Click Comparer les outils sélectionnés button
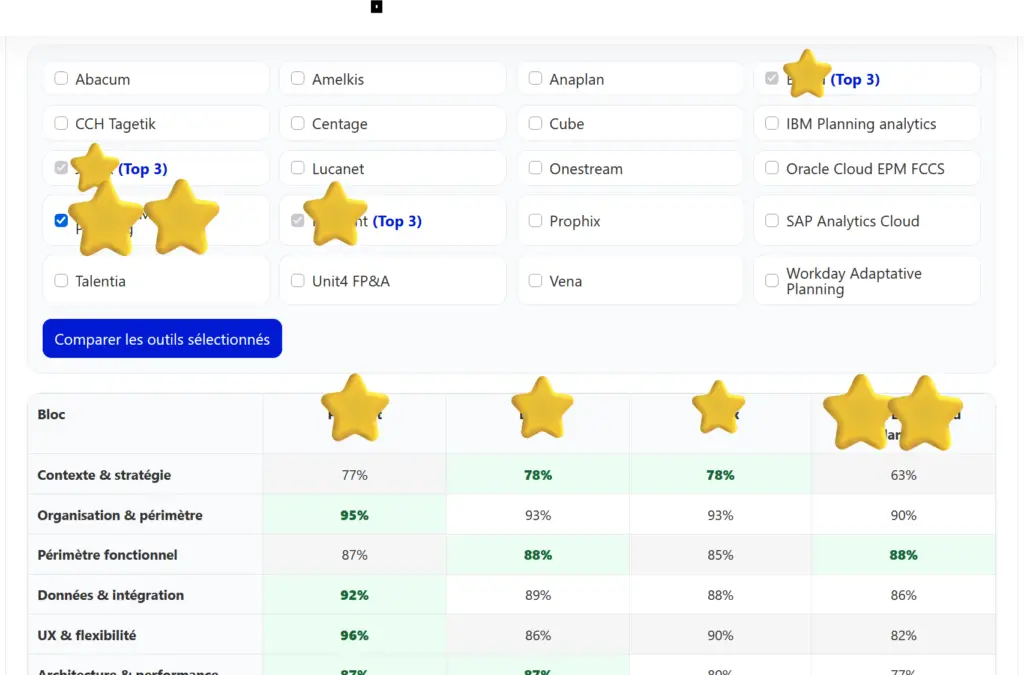1024x675 pixels. (x=162, y=339)
